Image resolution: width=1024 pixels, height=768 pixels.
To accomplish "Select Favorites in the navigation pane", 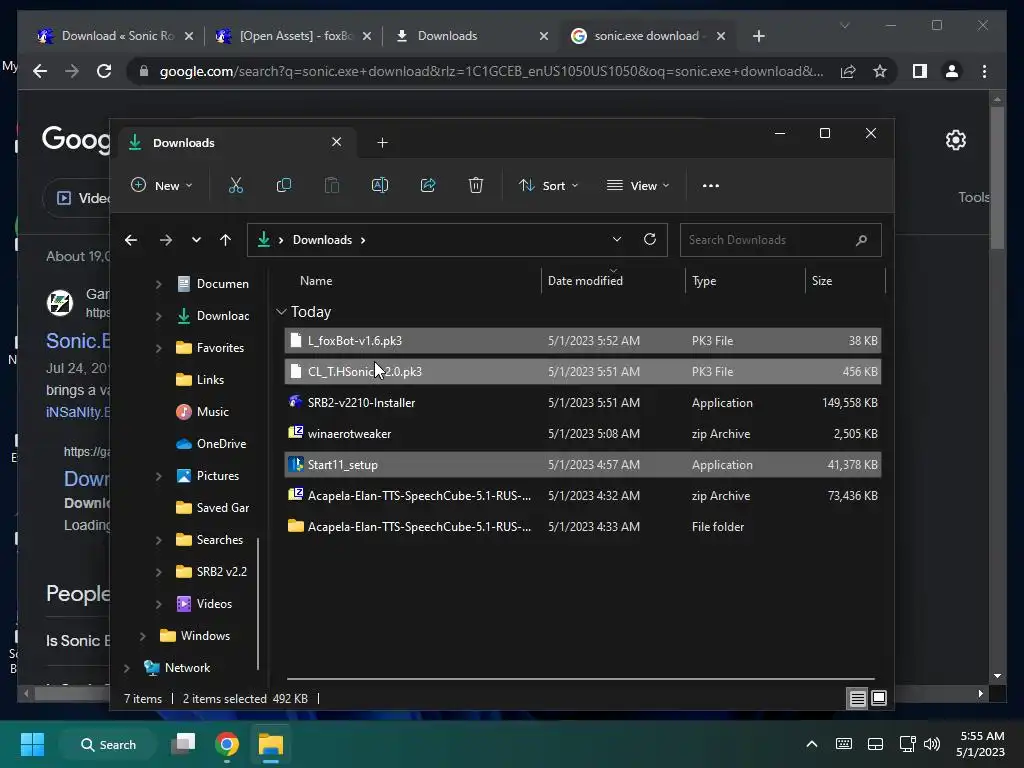I will (210, 348).
